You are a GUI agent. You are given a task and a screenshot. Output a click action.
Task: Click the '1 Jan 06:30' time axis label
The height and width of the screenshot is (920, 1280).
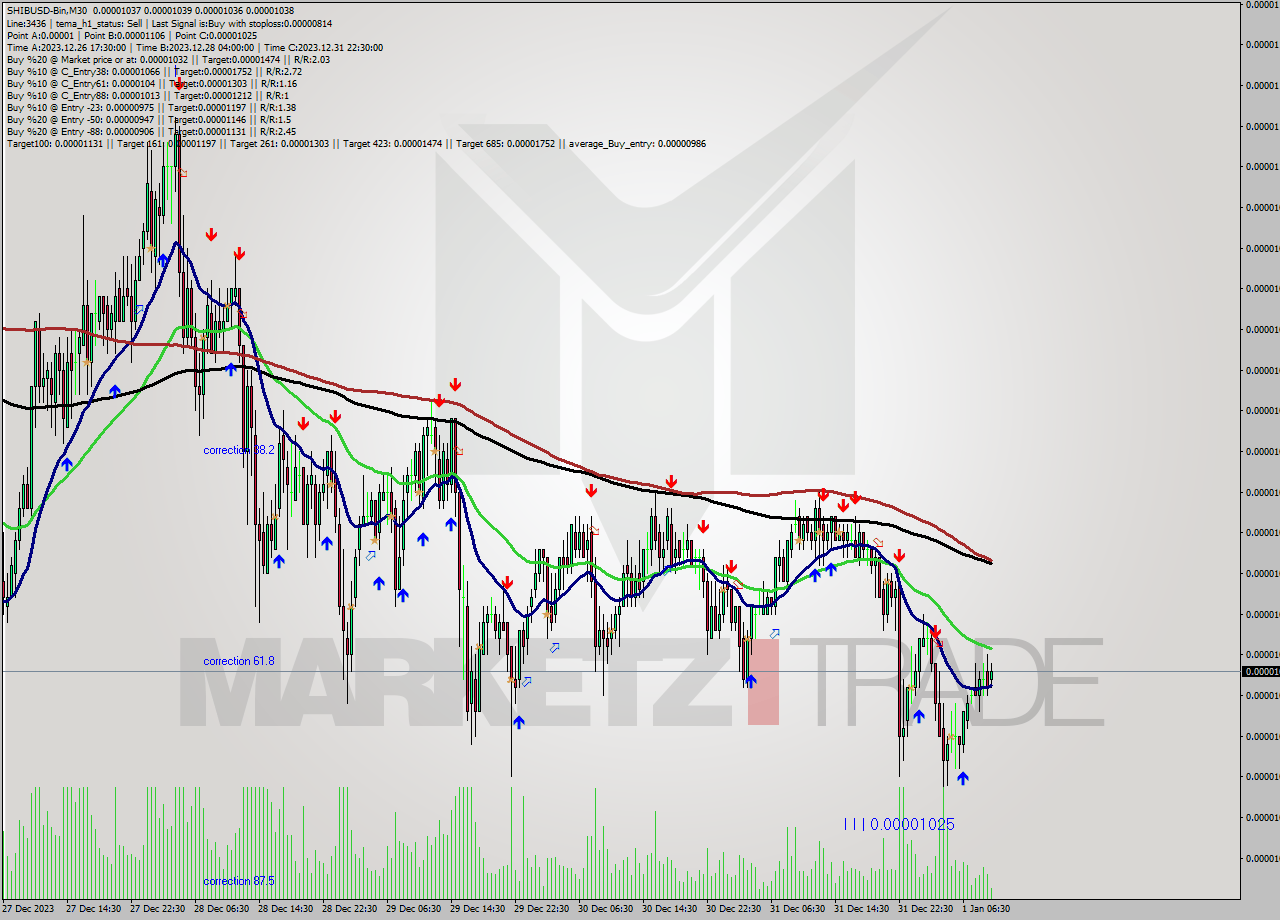coord(987,909)
